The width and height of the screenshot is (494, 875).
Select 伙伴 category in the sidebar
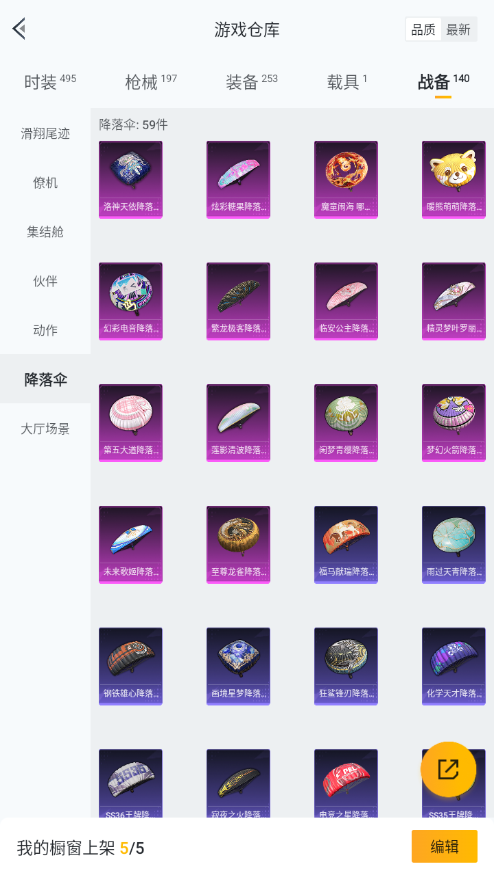[x=45, y=281]
